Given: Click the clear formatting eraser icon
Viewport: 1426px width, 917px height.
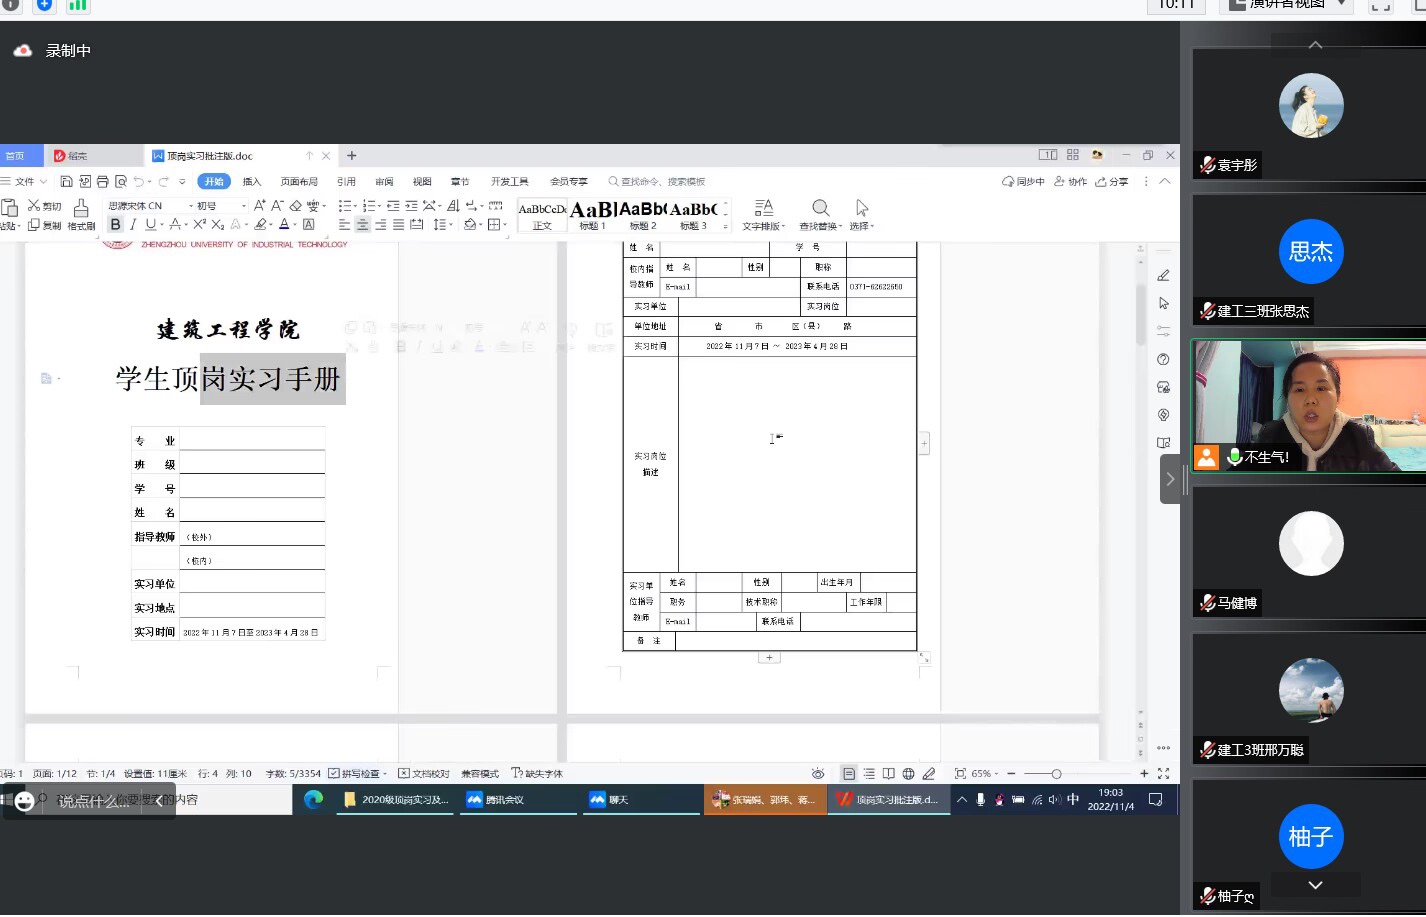Looking at the screenshot, I should click(x=295, y=206).
